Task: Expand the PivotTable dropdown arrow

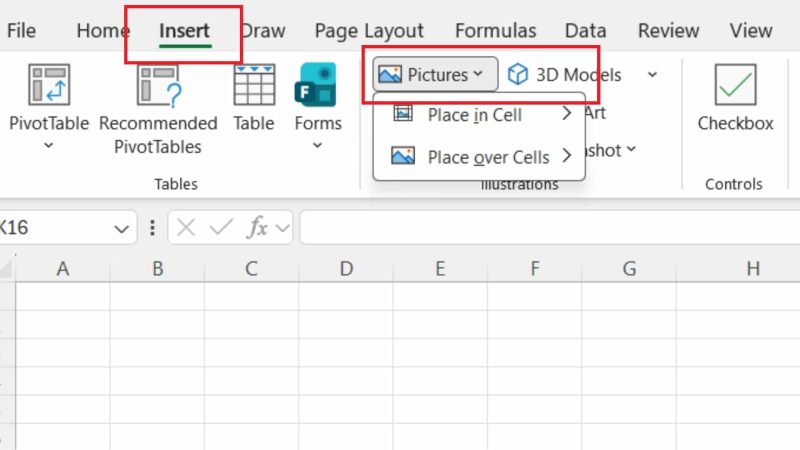Action: [x=48, y=146]
